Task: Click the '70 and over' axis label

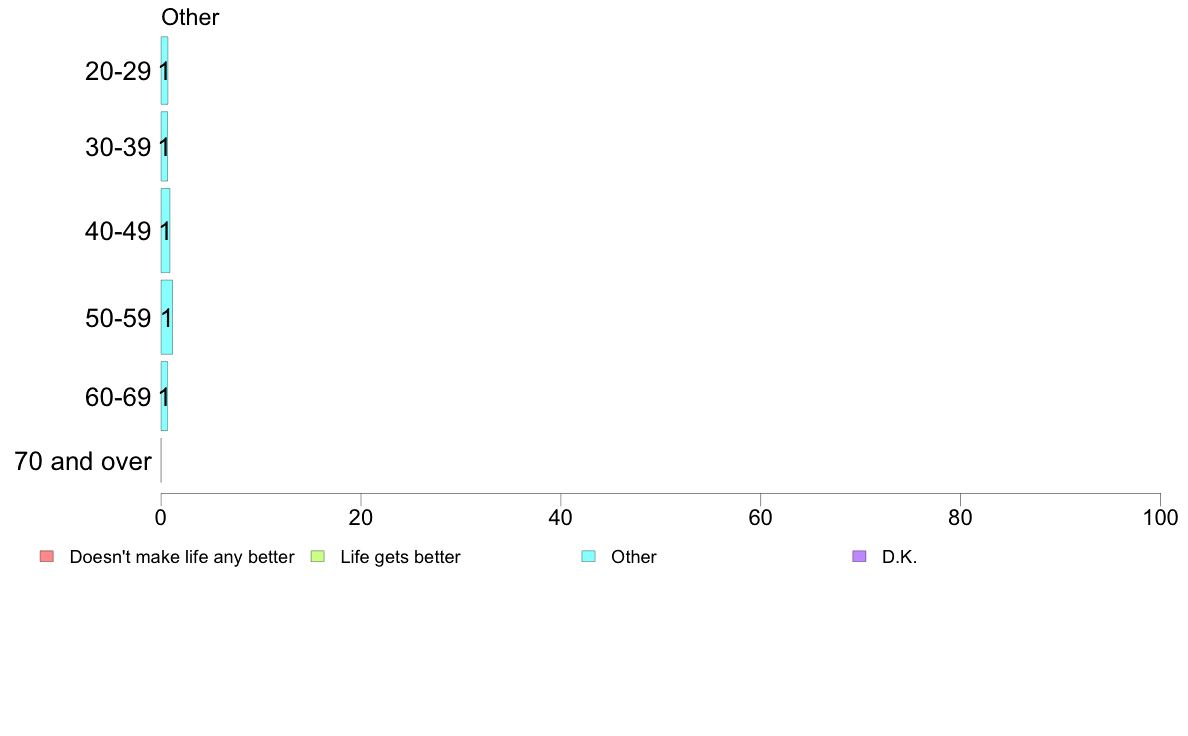Action: 83,461
